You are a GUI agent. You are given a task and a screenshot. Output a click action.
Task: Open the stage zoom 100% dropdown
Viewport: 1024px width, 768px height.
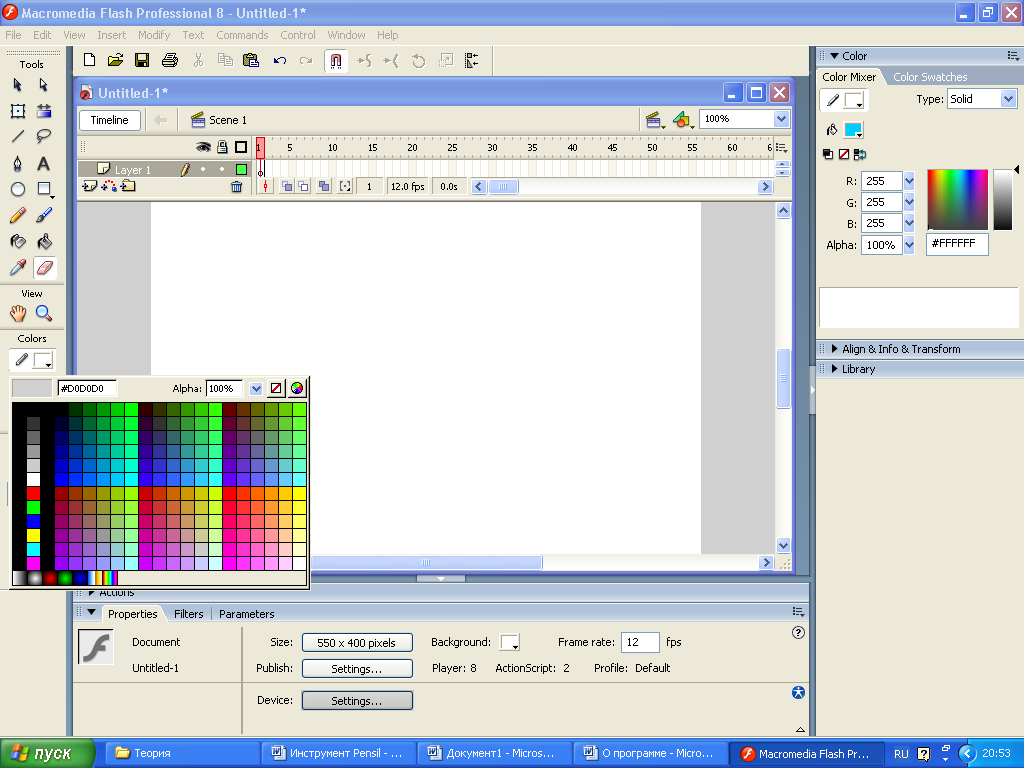tap(781, 119)
